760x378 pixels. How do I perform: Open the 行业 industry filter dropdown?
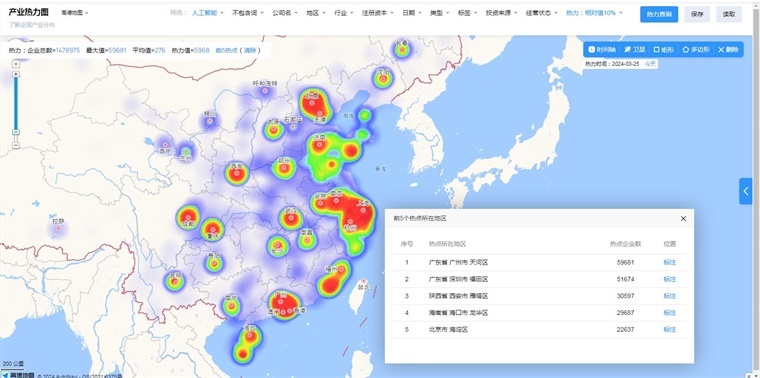coord(344,13)
